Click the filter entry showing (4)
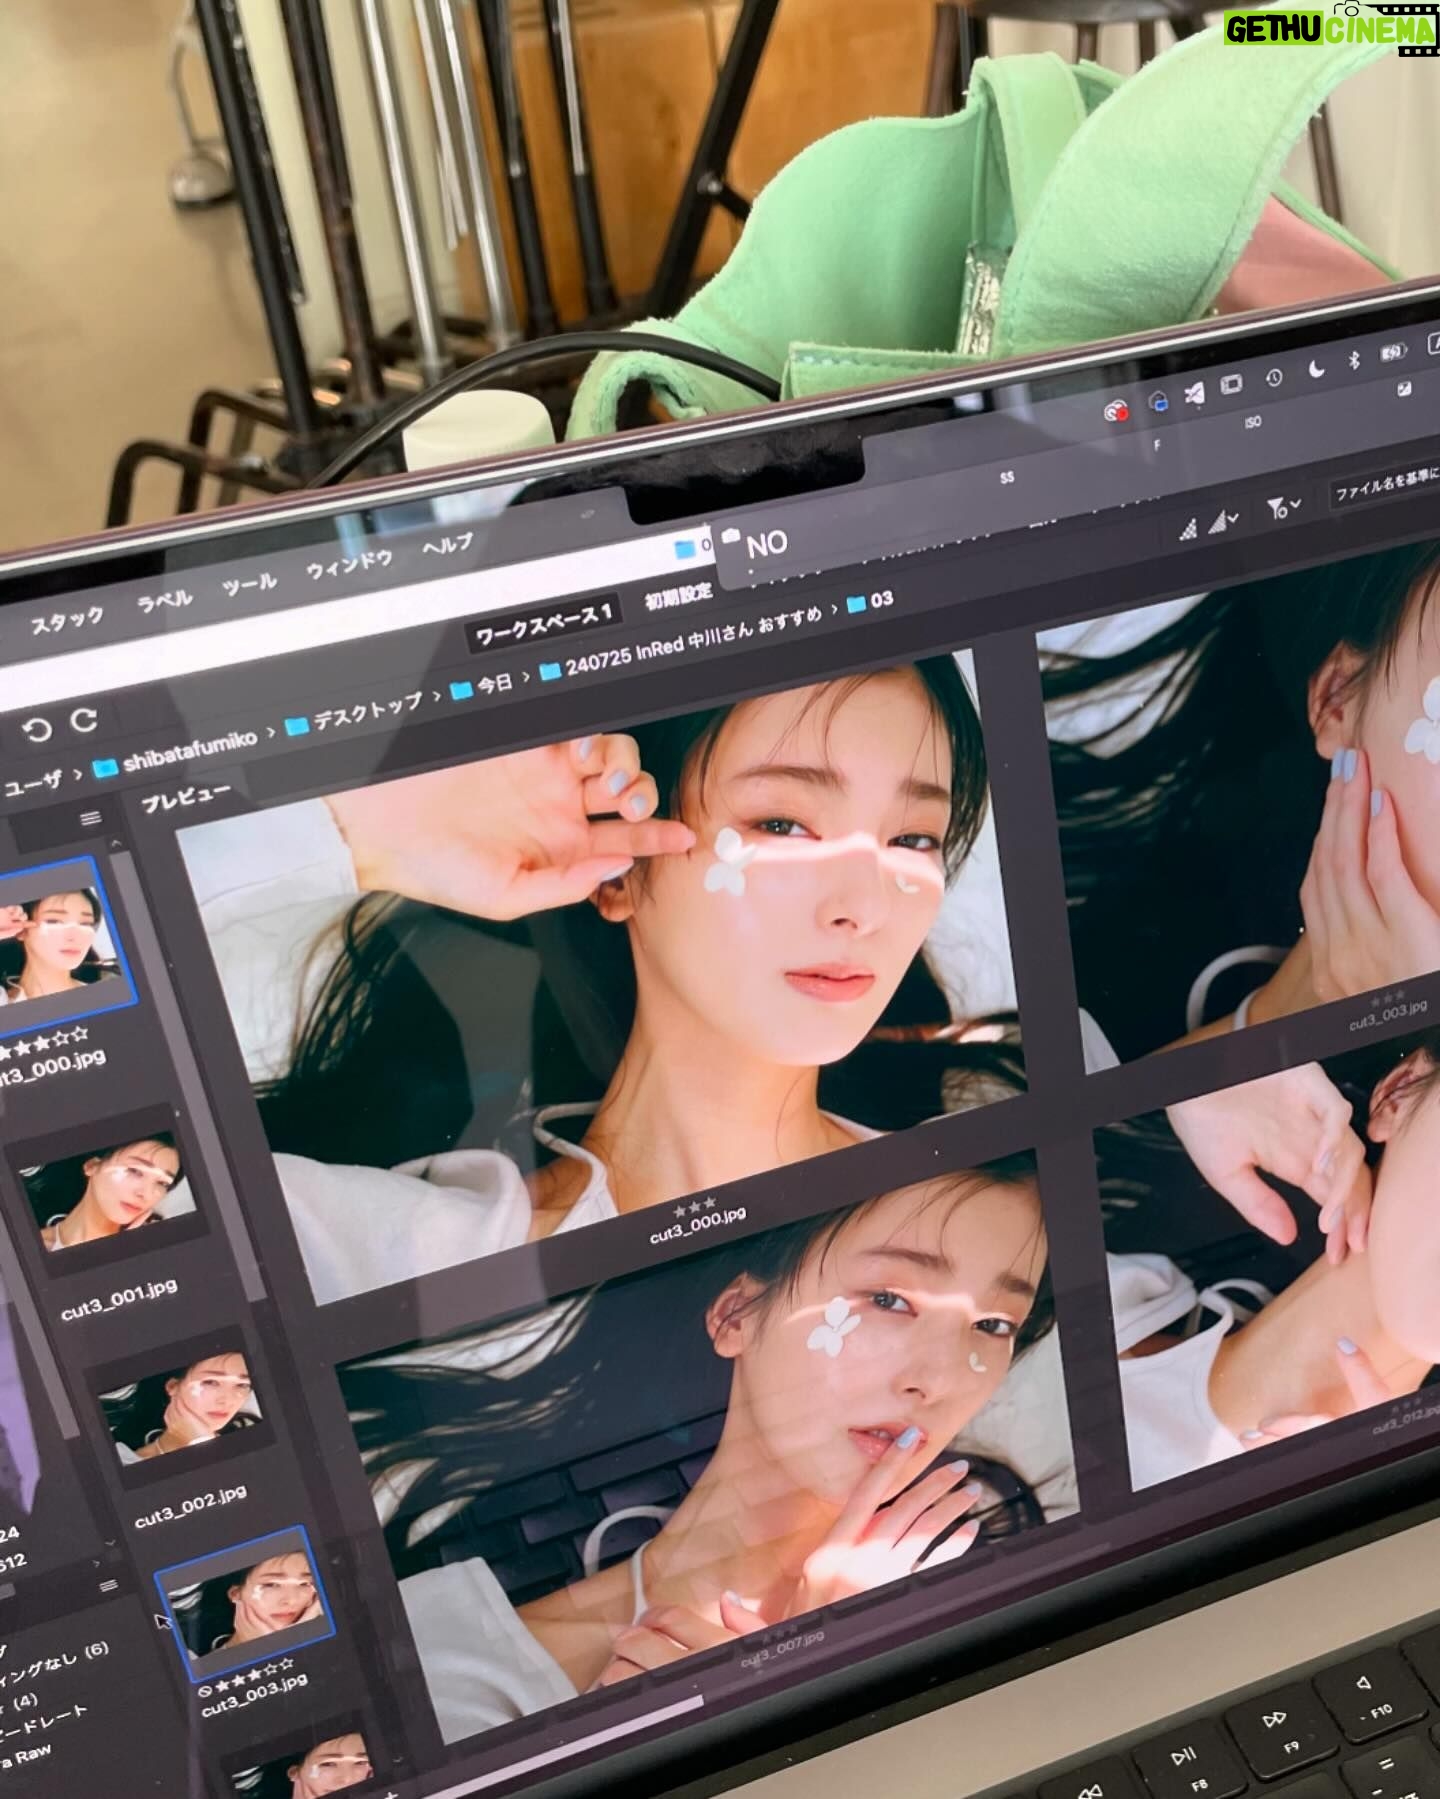This screenshot has width=1440, height=1799. pos(21,1702)
